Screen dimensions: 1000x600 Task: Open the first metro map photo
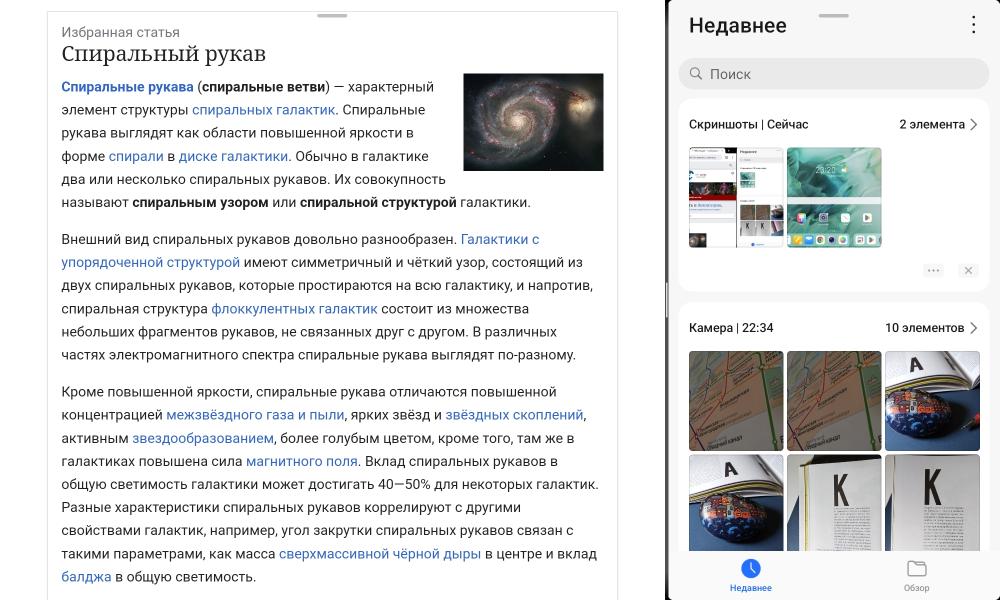(735, 400)
